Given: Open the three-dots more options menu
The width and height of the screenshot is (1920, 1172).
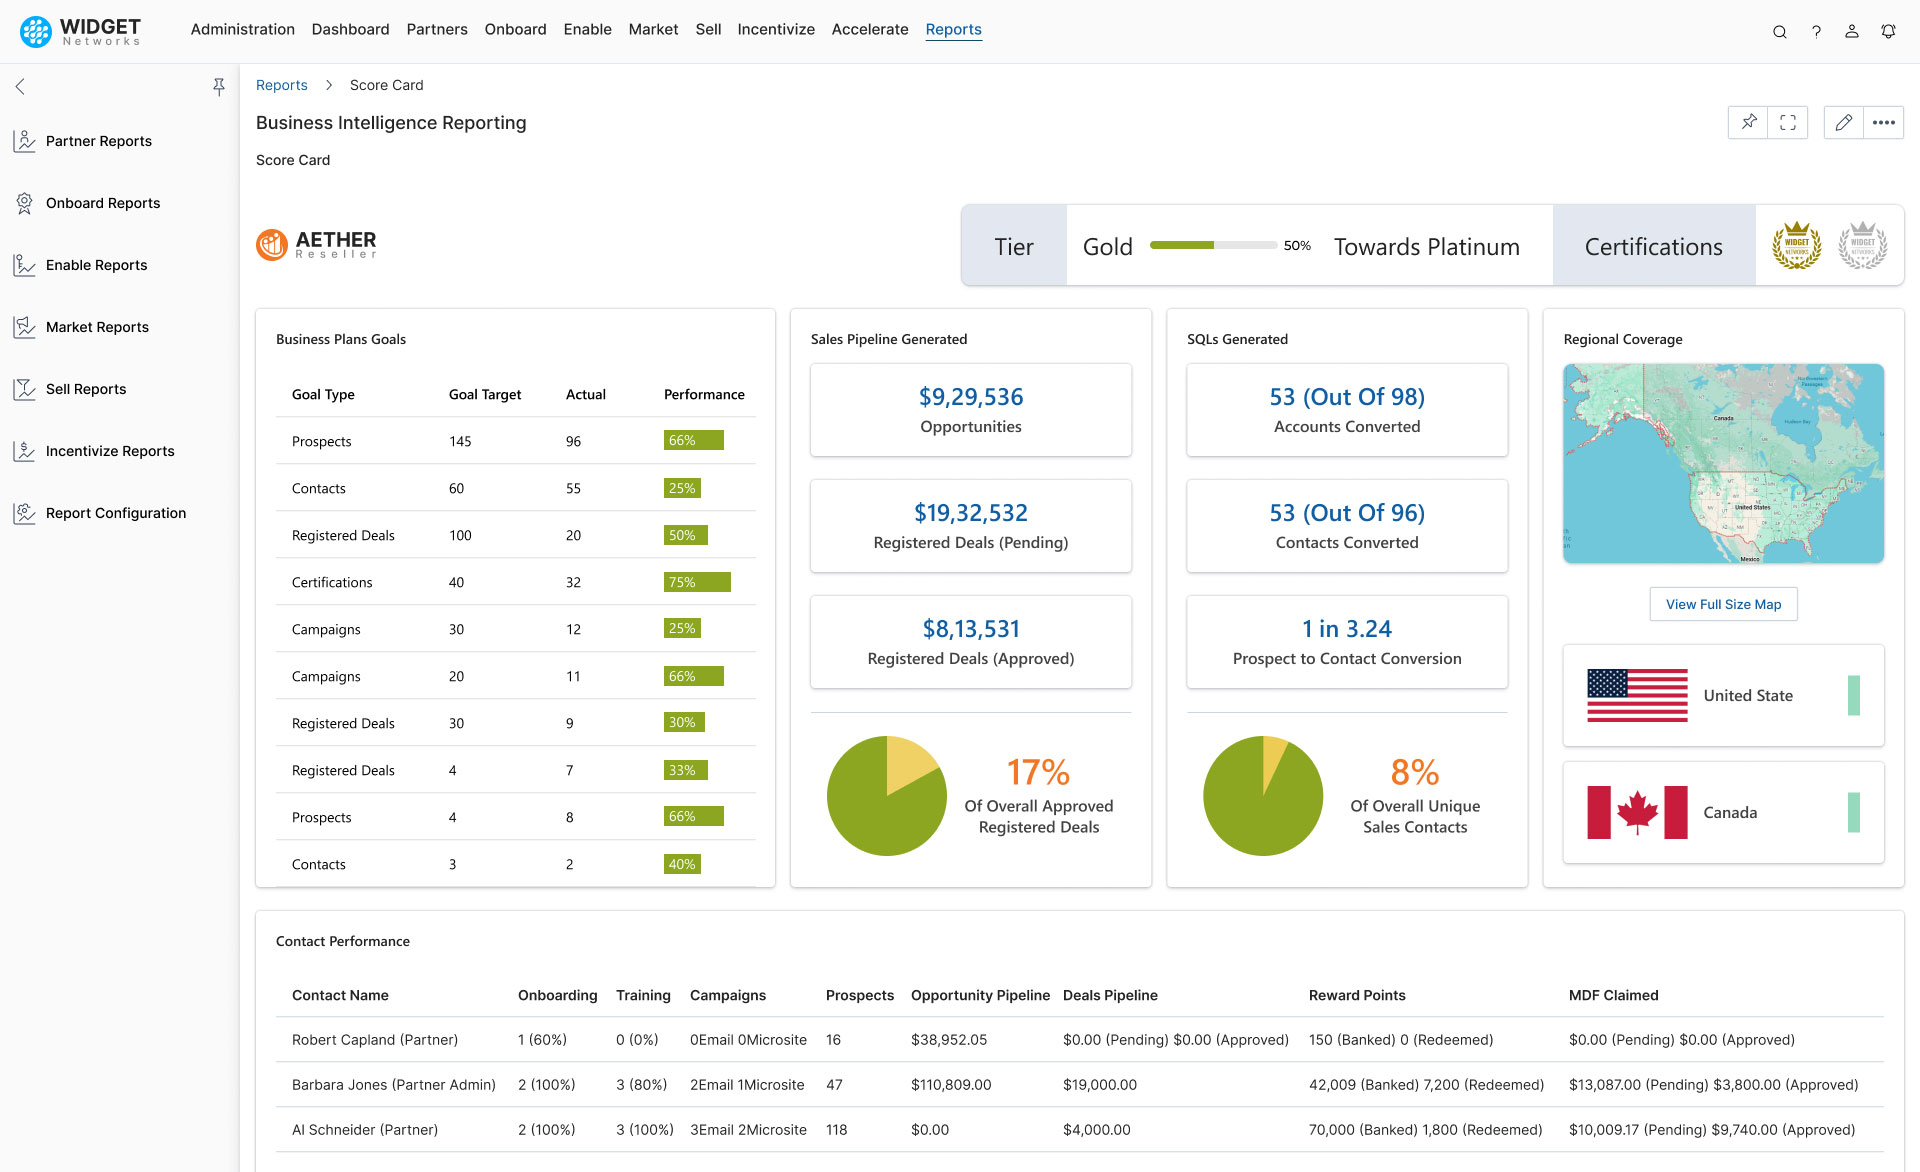Looking at the screenshot, I should 1884,122.
